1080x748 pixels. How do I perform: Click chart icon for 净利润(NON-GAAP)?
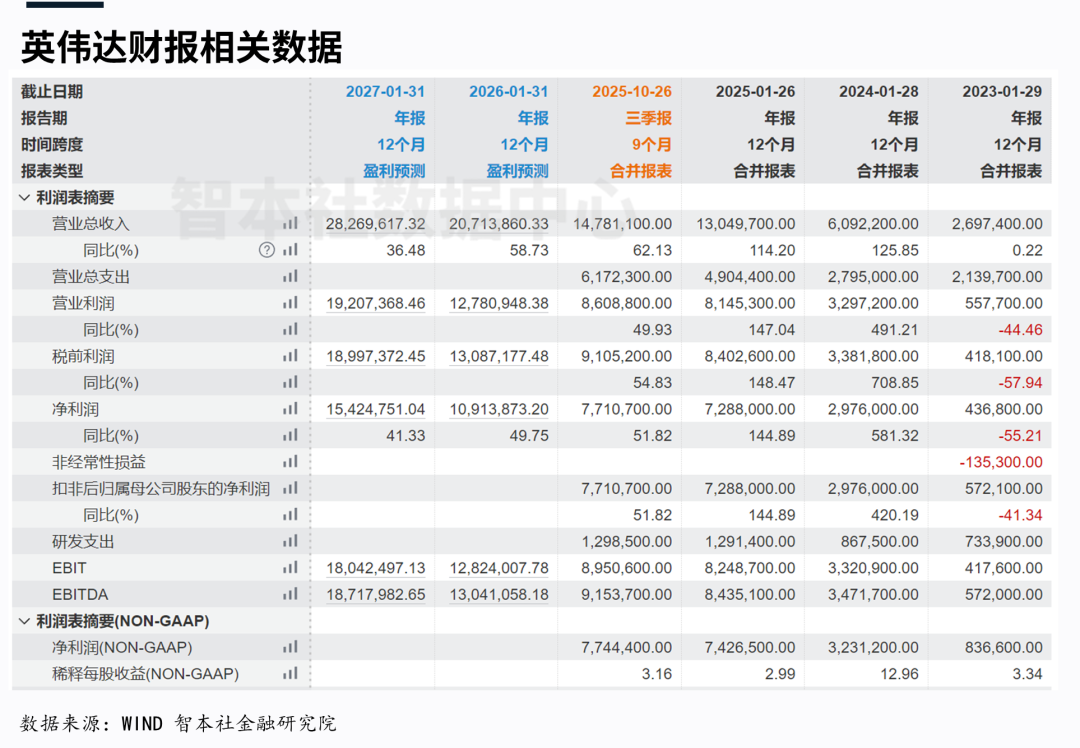(290, 648)
